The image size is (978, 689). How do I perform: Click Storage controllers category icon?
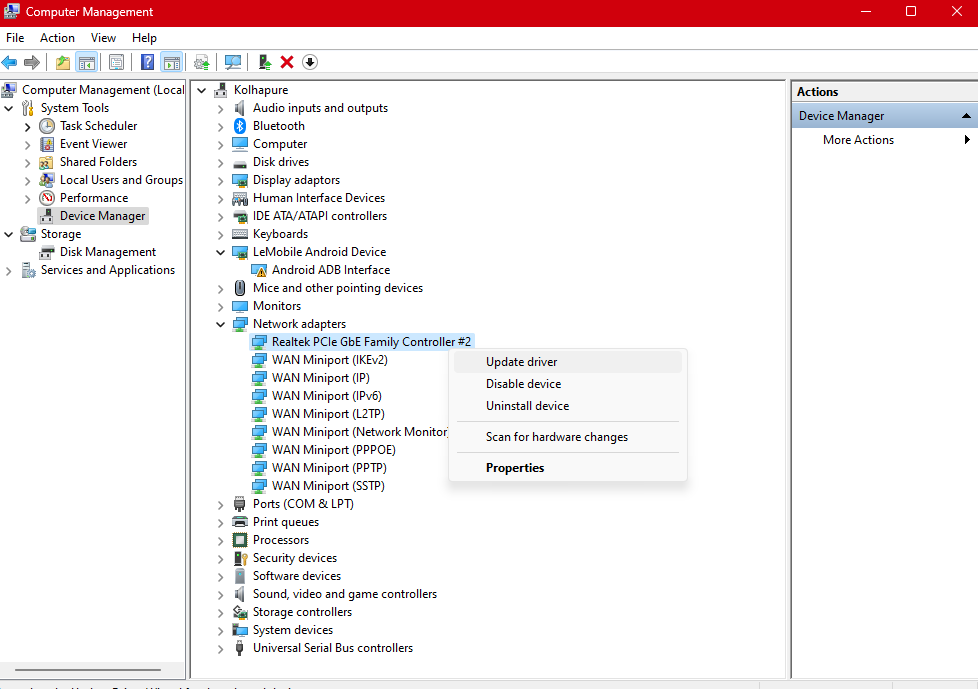240,612
